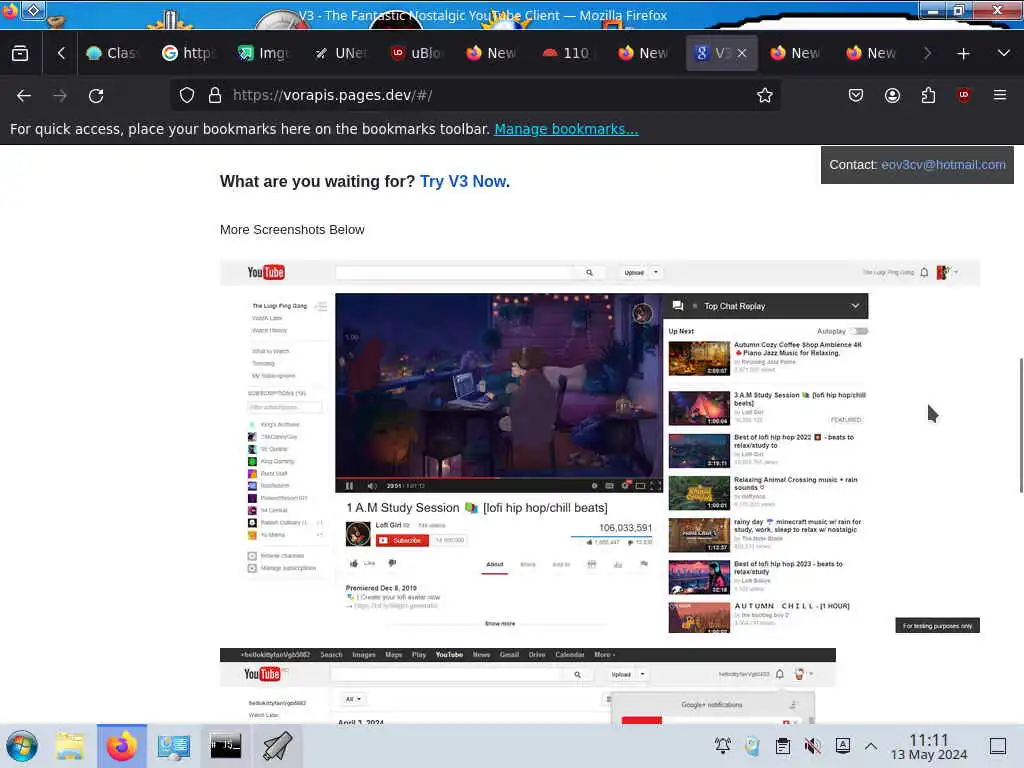The width and height of the screenshot is (1024, 768).
Task: Click the Autumn Cozy Coffee Shop thumbnail
Action: coord(699,359)
